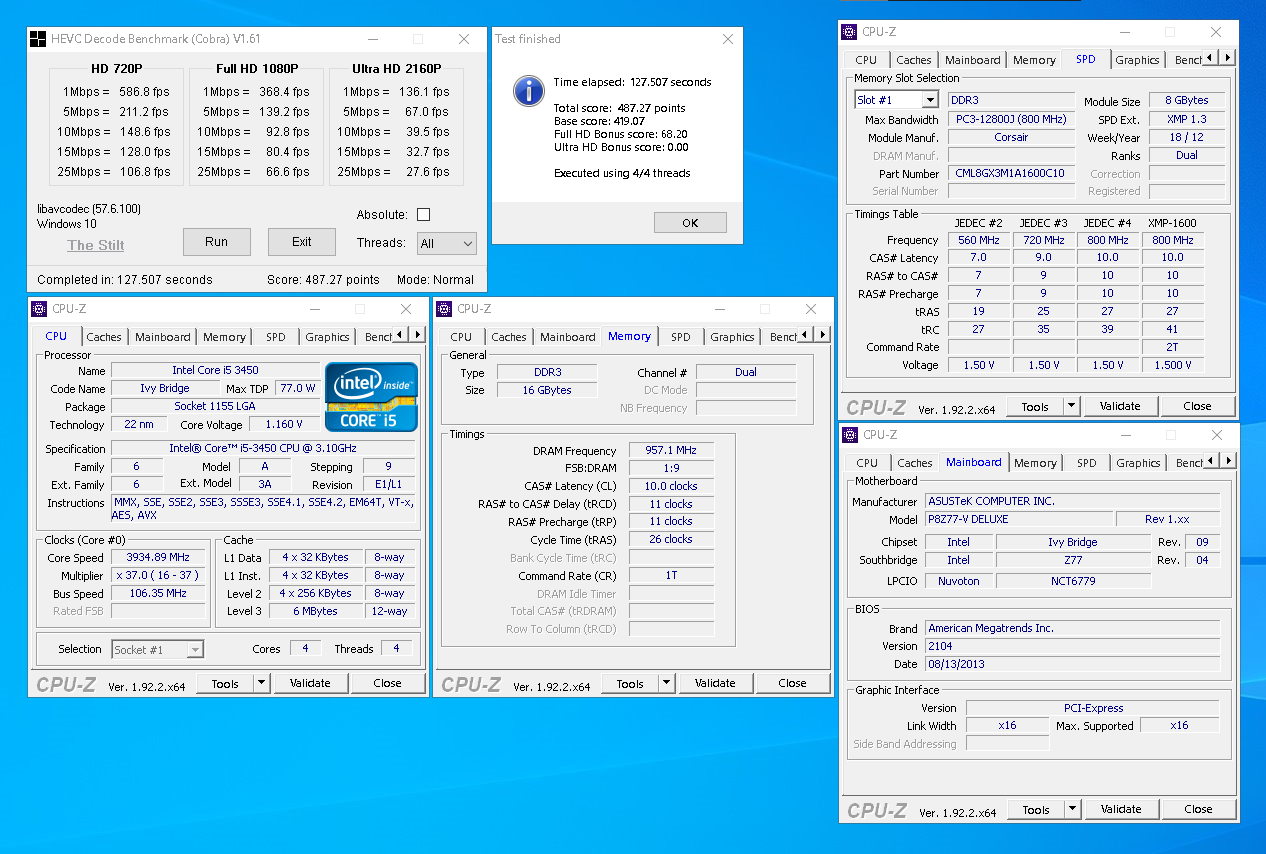
Task: Click the processor Name field Intel Core i5 3450
Action: click(x=215, y=370)
